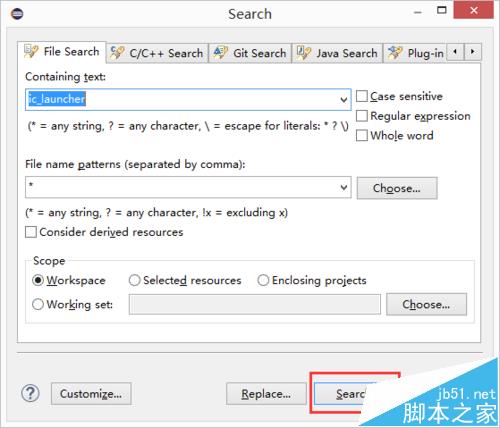This screenshot has width=500, height=428.
Task: Enable Whole word option
Action: (x=362, y=136)
